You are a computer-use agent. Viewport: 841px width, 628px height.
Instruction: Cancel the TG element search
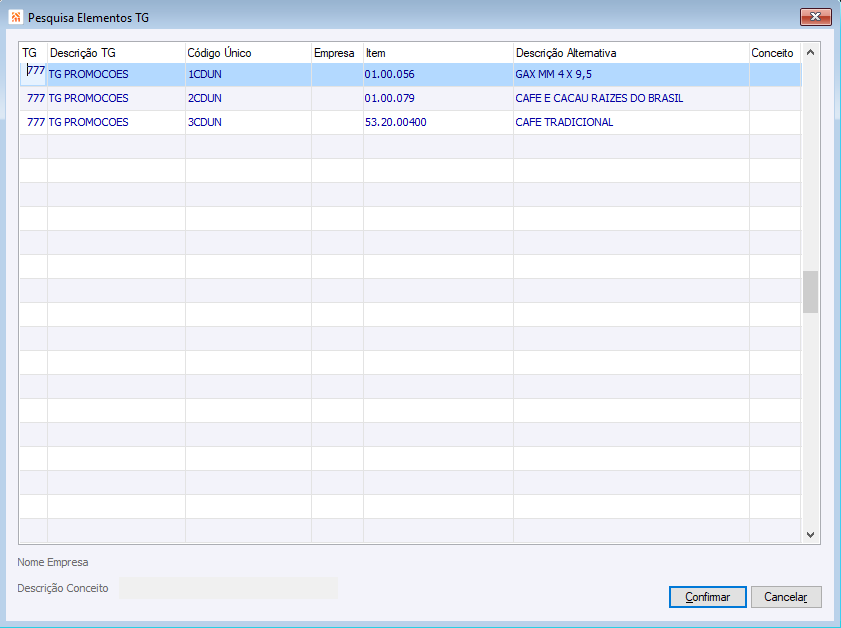click(786, 597)
